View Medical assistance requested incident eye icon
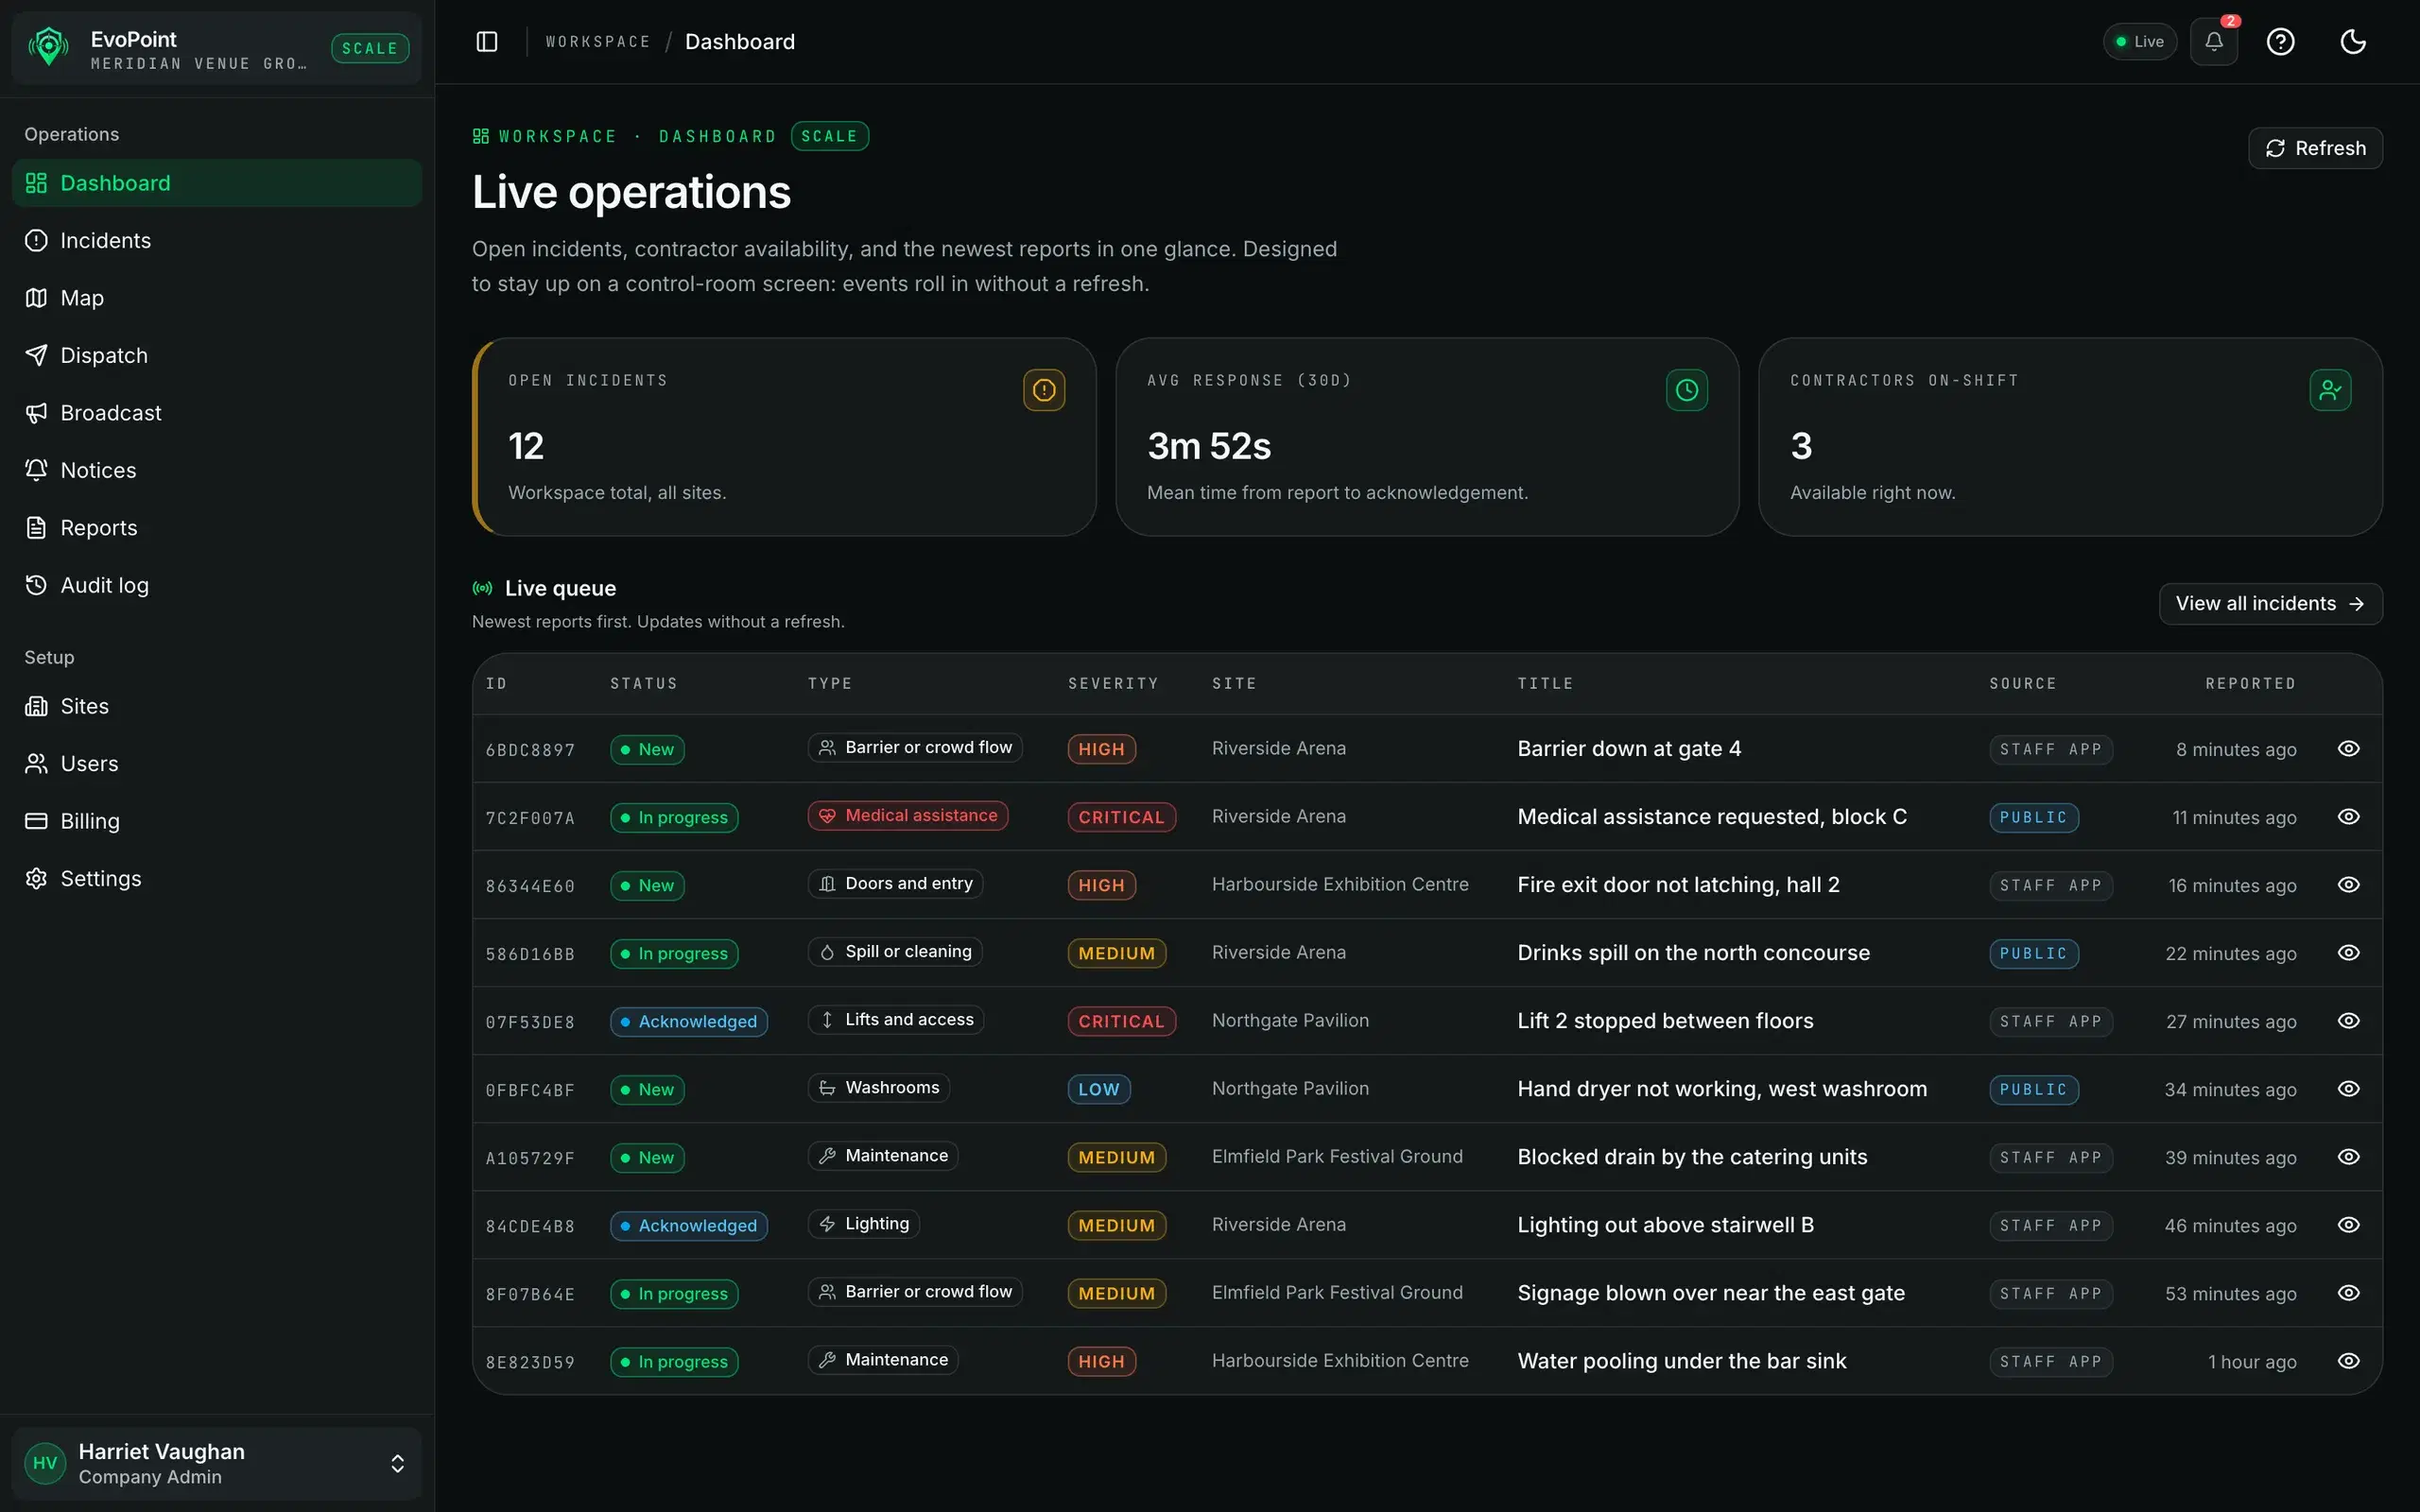 coord(2348,817)
